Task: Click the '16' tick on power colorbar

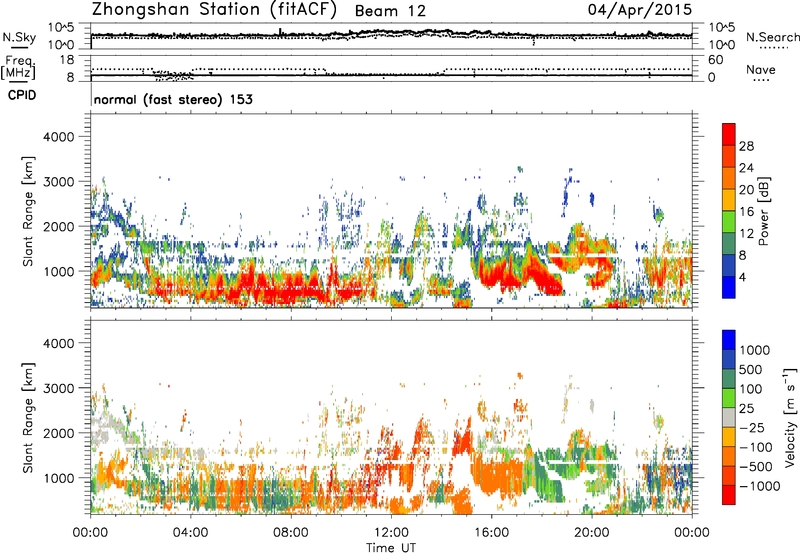Action: (x=746, y=212)
